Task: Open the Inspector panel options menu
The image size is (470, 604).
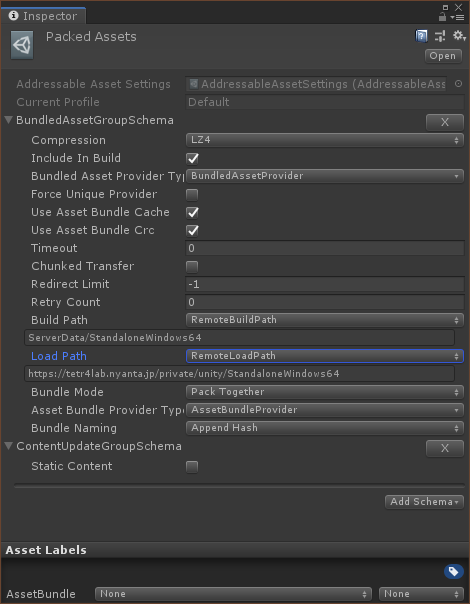Action: [x=457, y=17]
